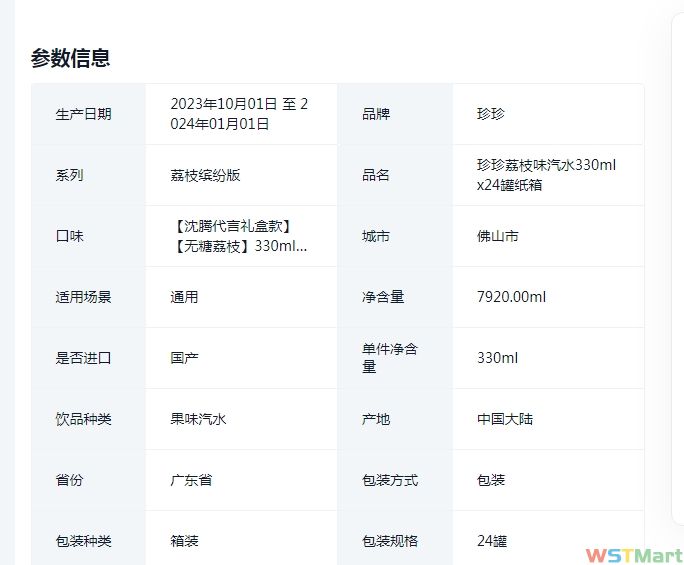Image resolution: width=684 pixels, height=565 pixels.
Task: Click the product name 珍珍荔枝味汽水330ml x24罐纸箱
Action: [x=546, y=175]
